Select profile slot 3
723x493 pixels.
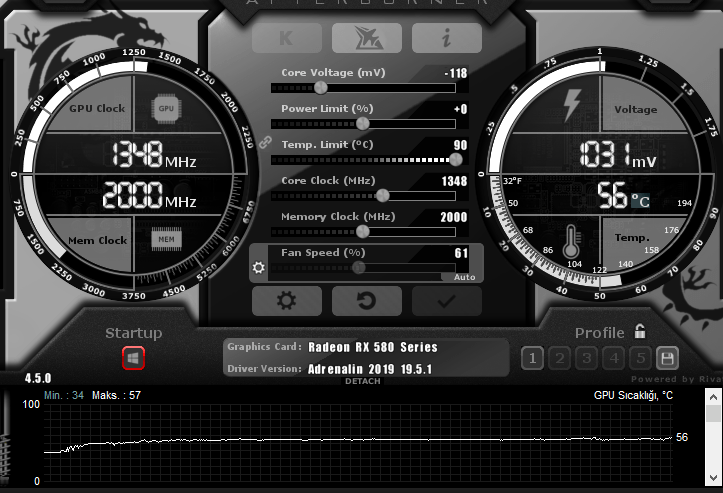pos(587,358)
